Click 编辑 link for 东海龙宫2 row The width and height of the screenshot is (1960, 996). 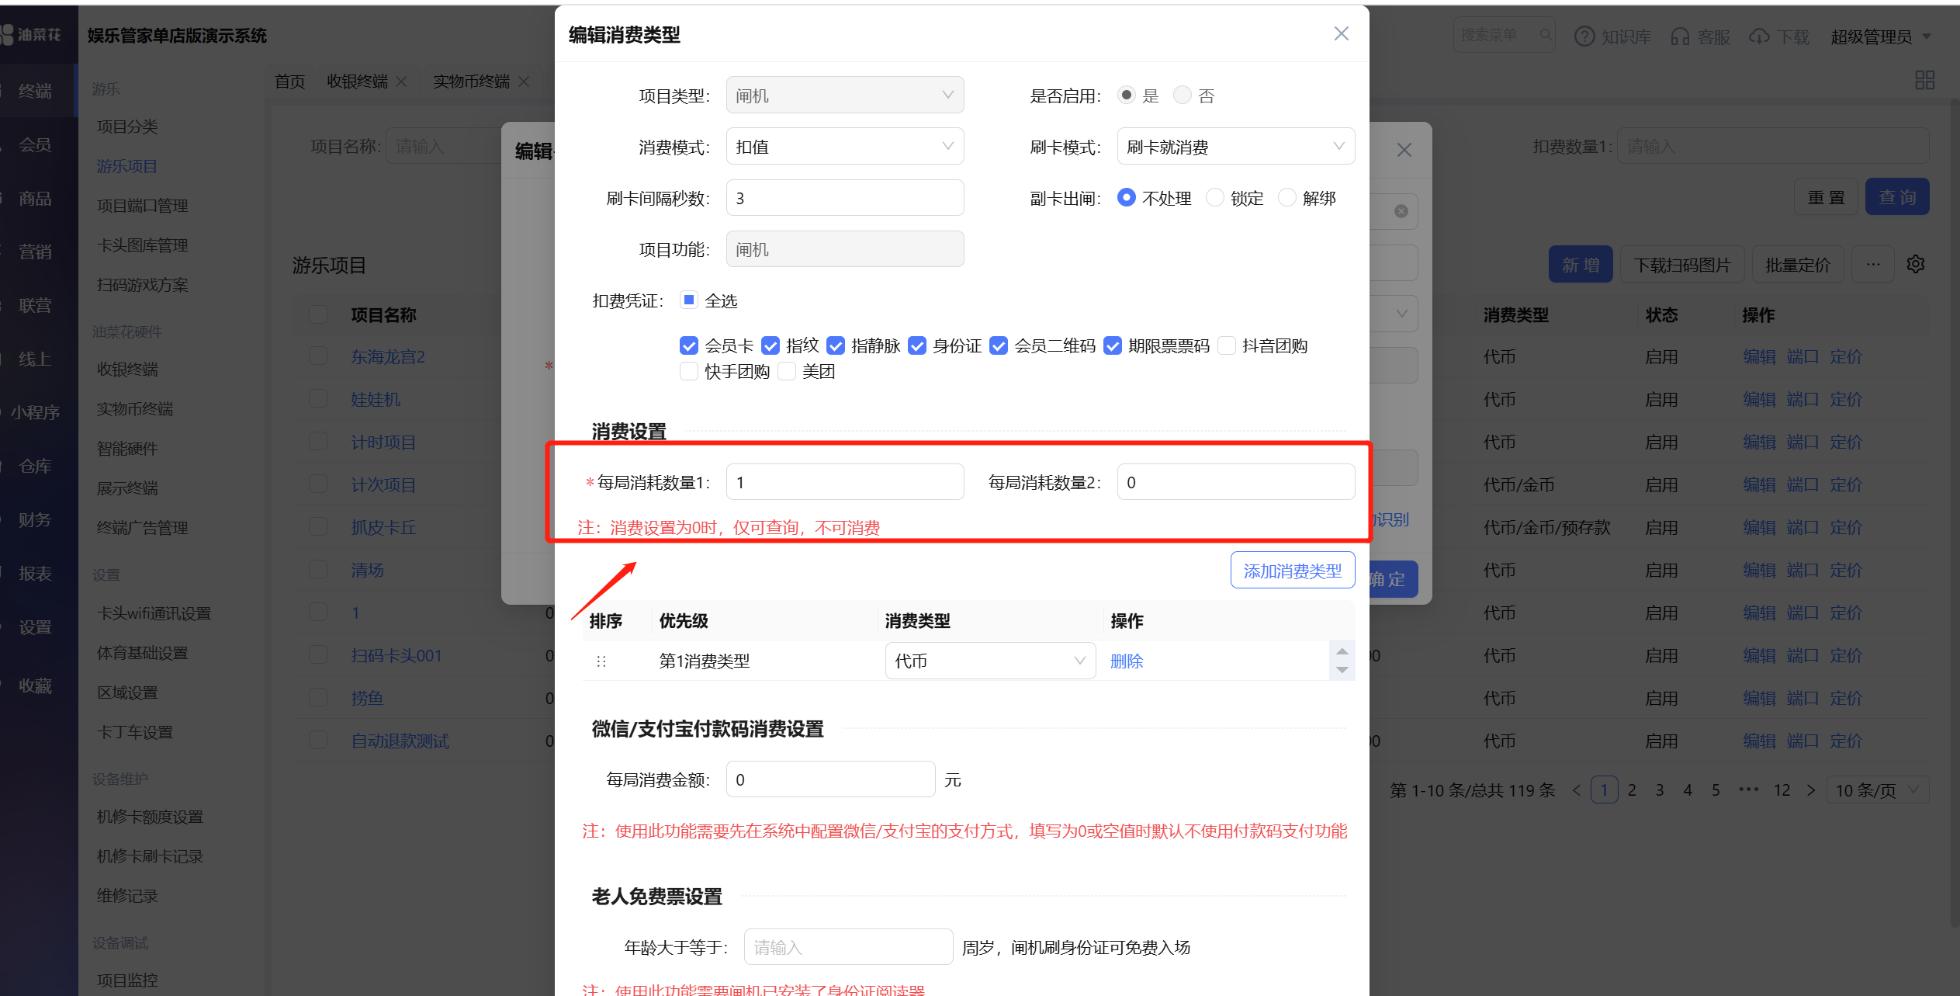click(1759, 357)
